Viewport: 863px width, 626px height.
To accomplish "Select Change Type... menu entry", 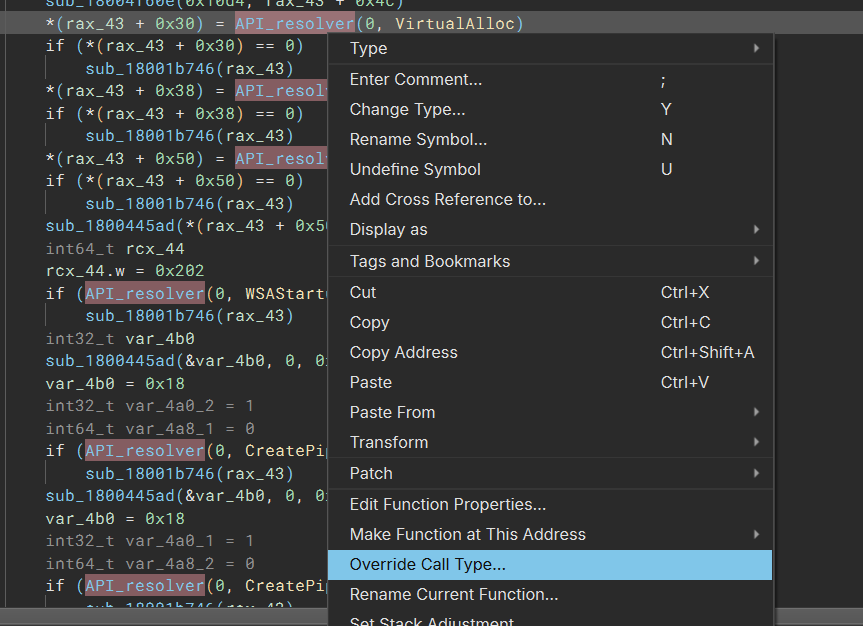I will tap(550, 110).
